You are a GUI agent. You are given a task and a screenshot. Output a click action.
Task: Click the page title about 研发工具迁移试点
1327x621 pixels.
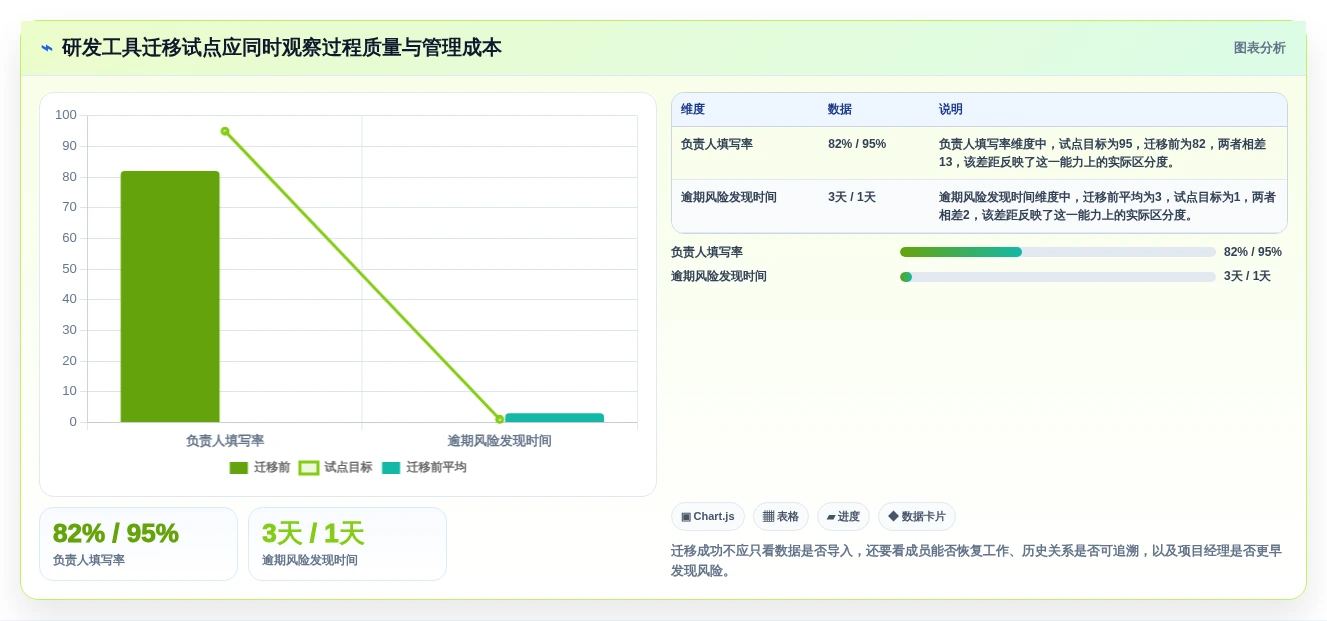[282, 48]
